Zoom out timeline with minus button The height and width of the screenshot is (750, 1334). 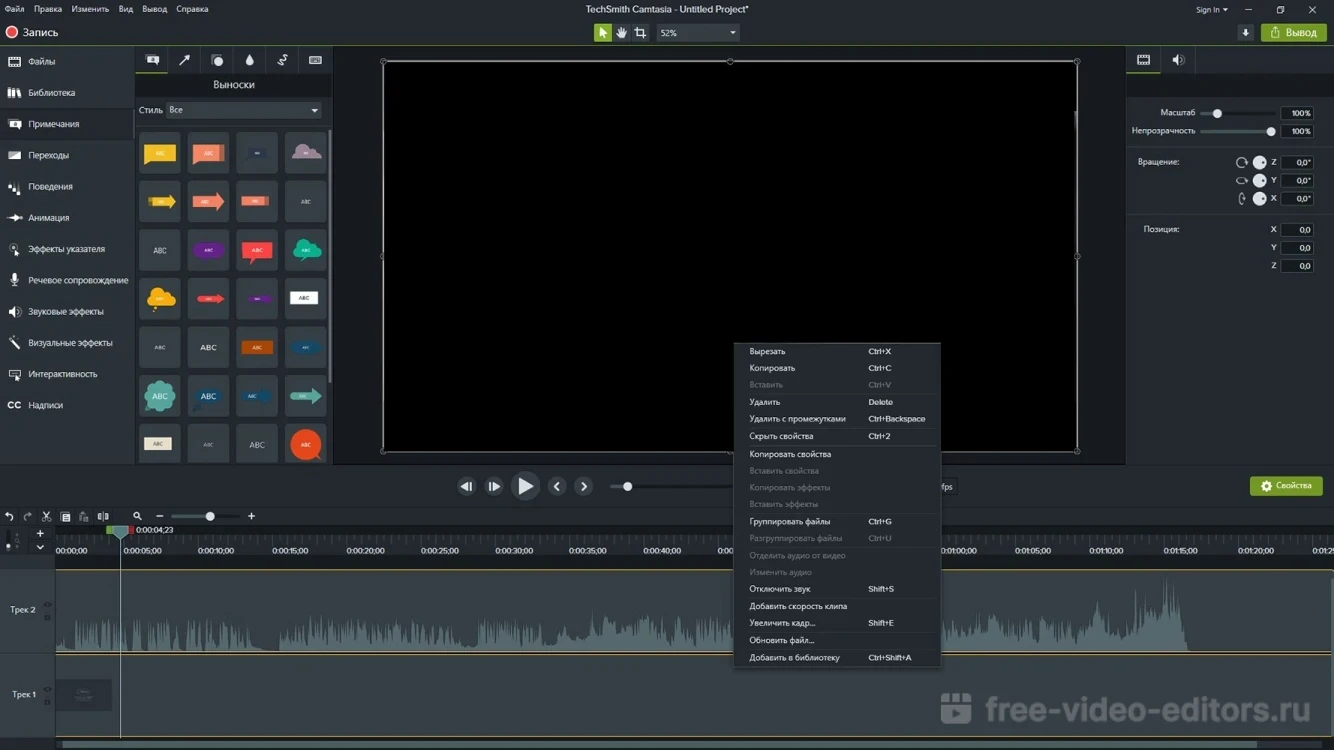[x=160, y=517]
